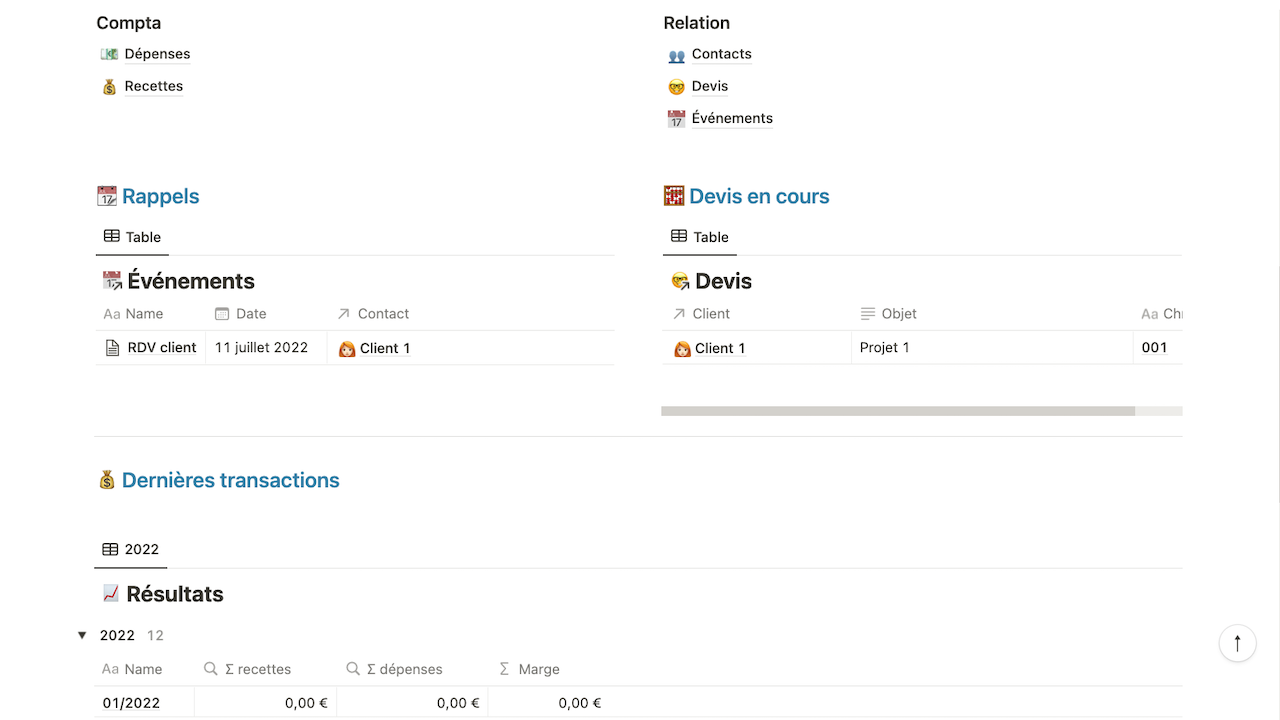Click the Devis table horizontal scrollbar
Screen dimensions: 1280x720
897,411
